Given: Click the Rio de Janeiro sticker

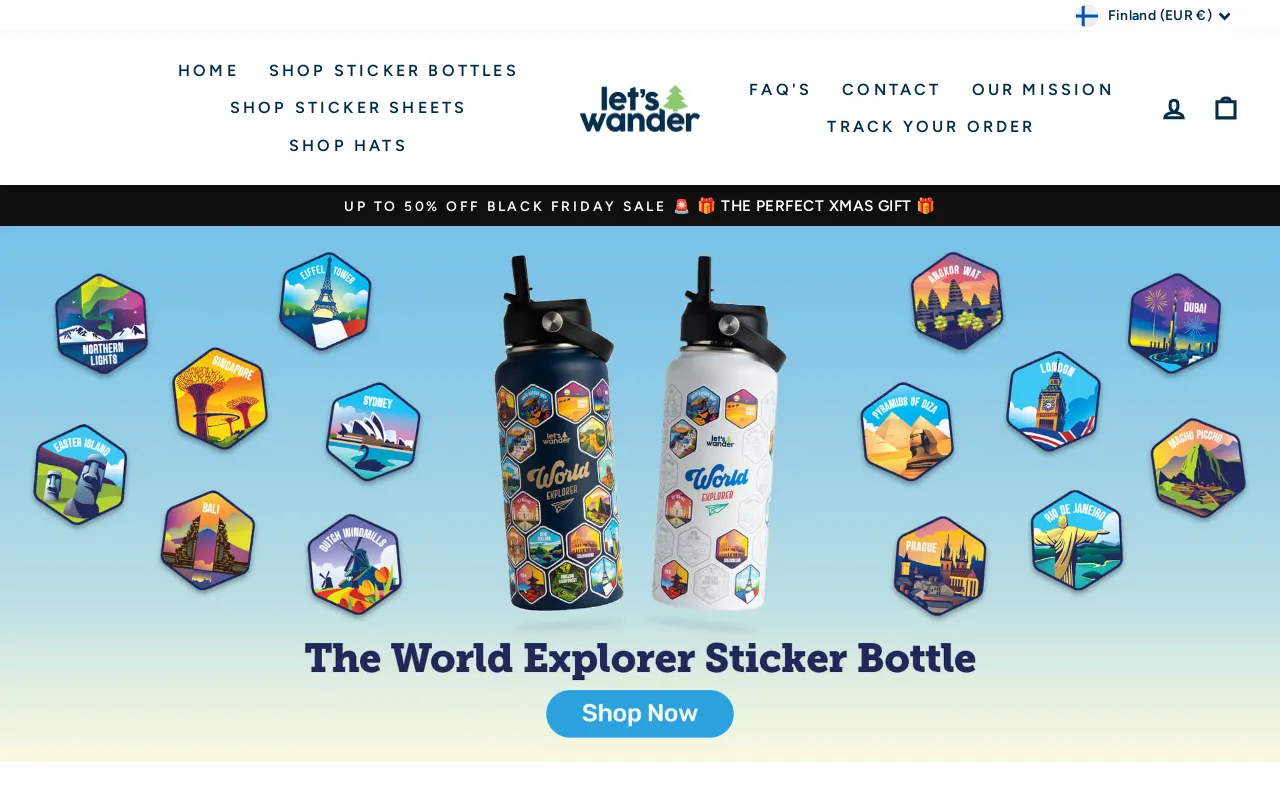Looking at the screenshot, I should coord(1077,540).
